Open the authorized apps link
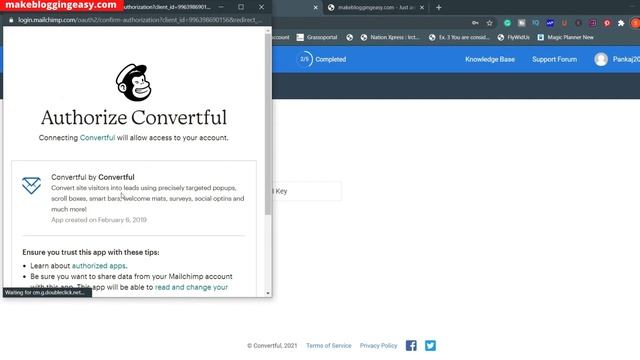Image resolution: width=640 pixels, height=360 pixels. click(x=99, y=266)
